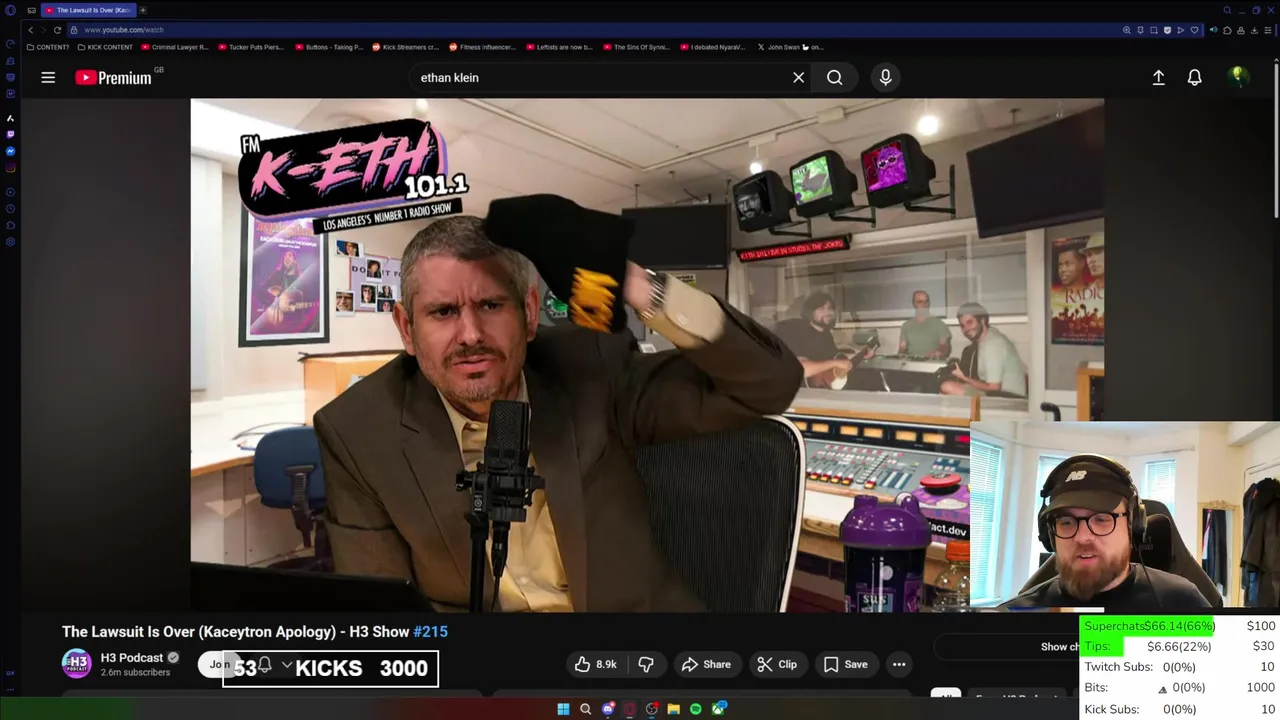Bookmark the page with the heart icon
Image resolution: width=1280 pixels, height=720 pixels.
coord(1194,30)
